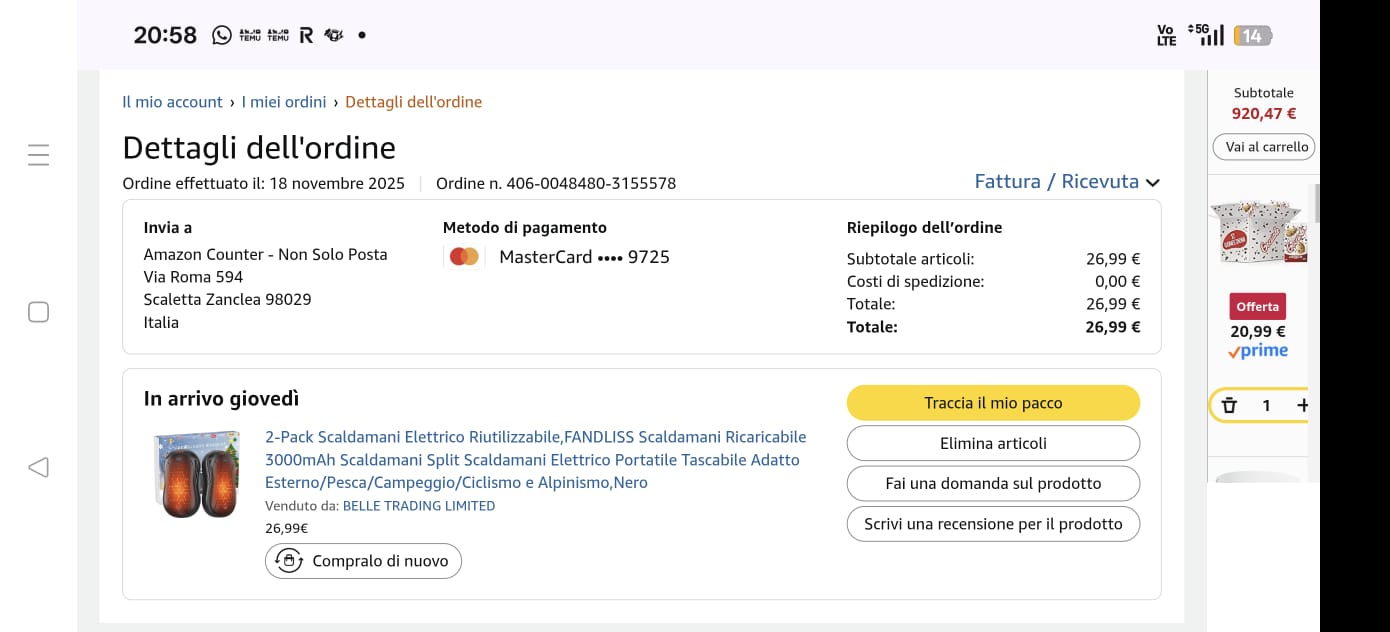Image resolution: width=1390 pixels, height=632 pixels.
Task: Select Scrivi una recensione per il prodotto
Action: pos(993,524)
